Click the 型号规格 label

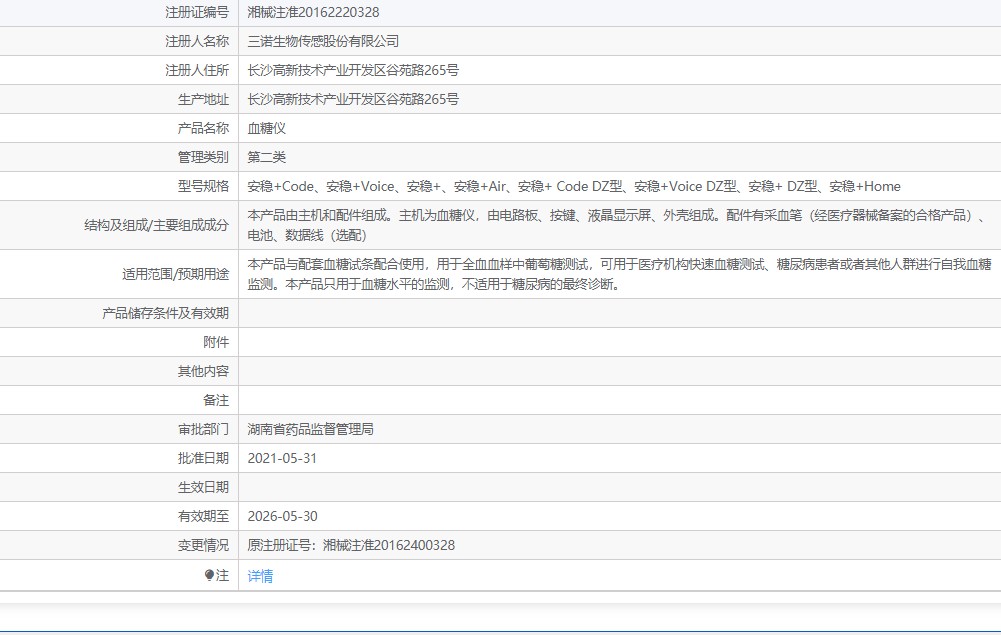pyautogui.click(x=203, y=186)
